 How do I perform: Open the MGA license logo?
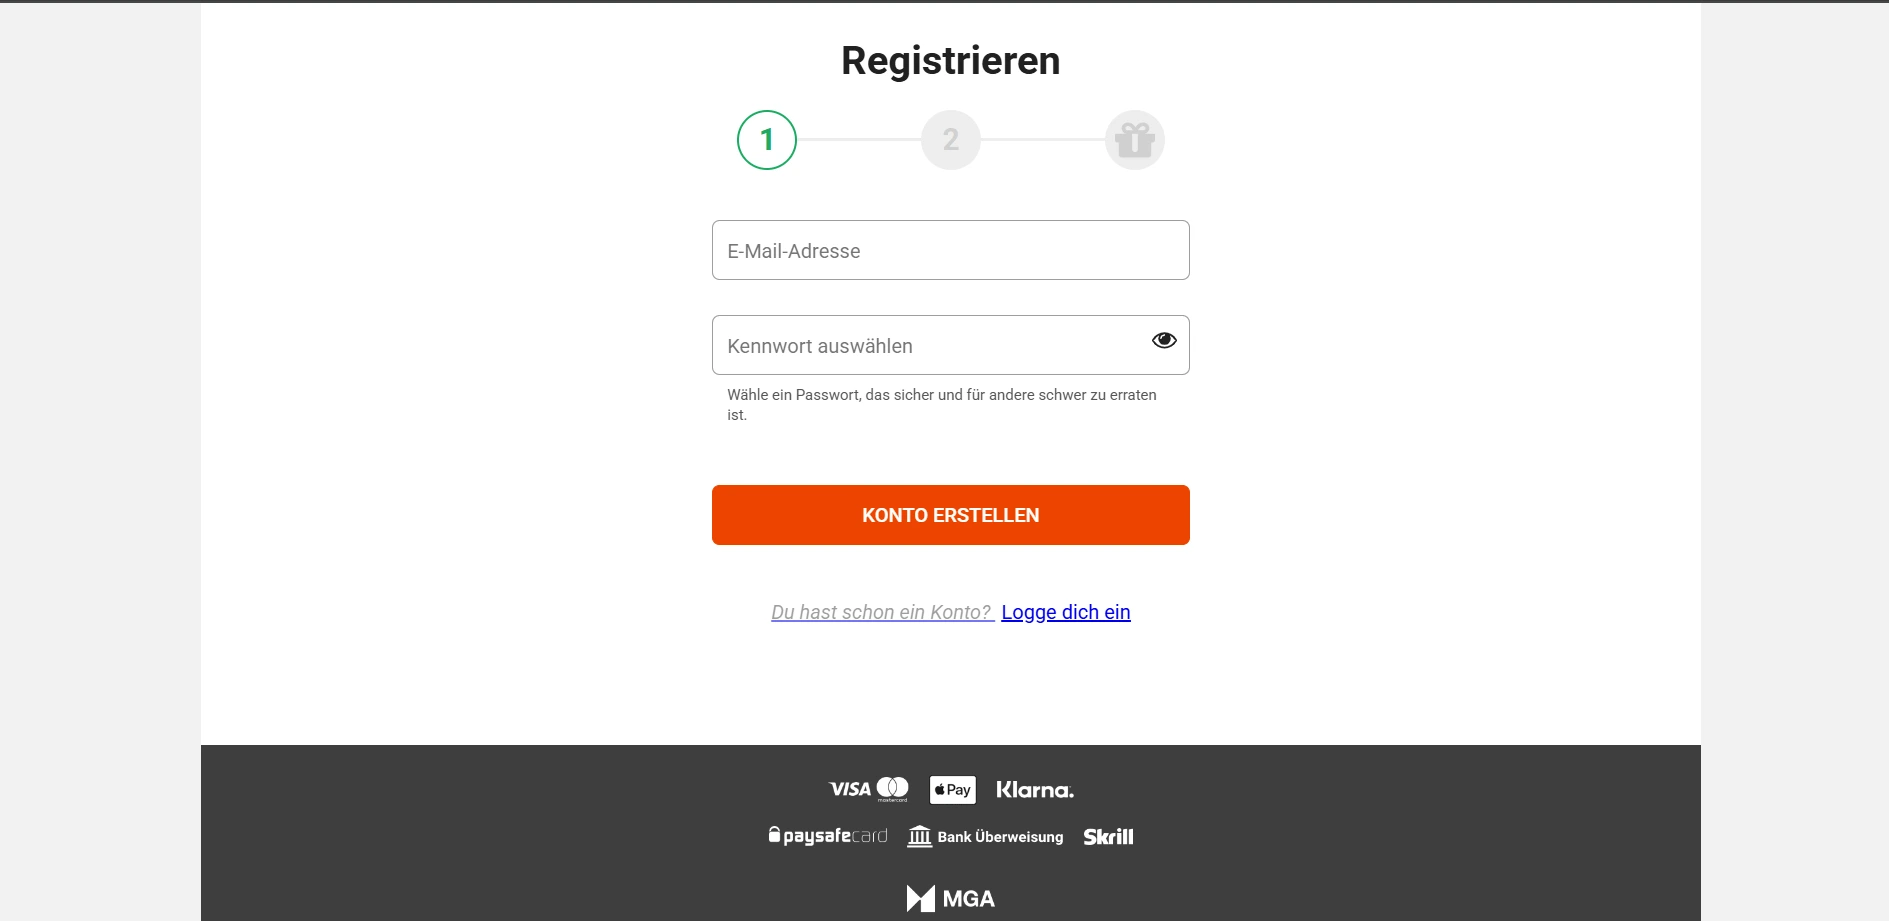coord(950,898)
